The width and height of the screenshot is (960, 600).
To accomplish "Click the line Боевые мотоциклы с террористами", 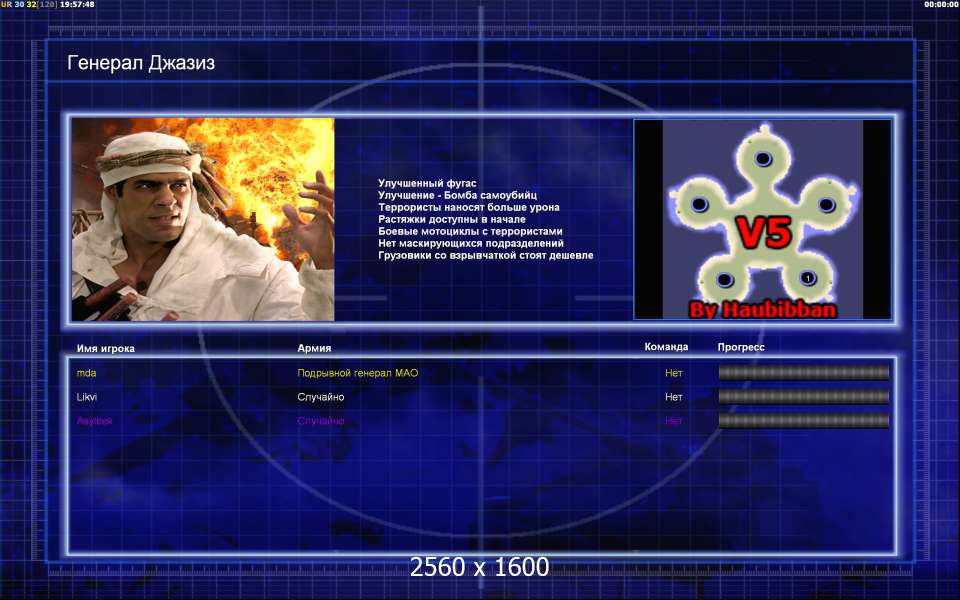I will pos(470,231).
